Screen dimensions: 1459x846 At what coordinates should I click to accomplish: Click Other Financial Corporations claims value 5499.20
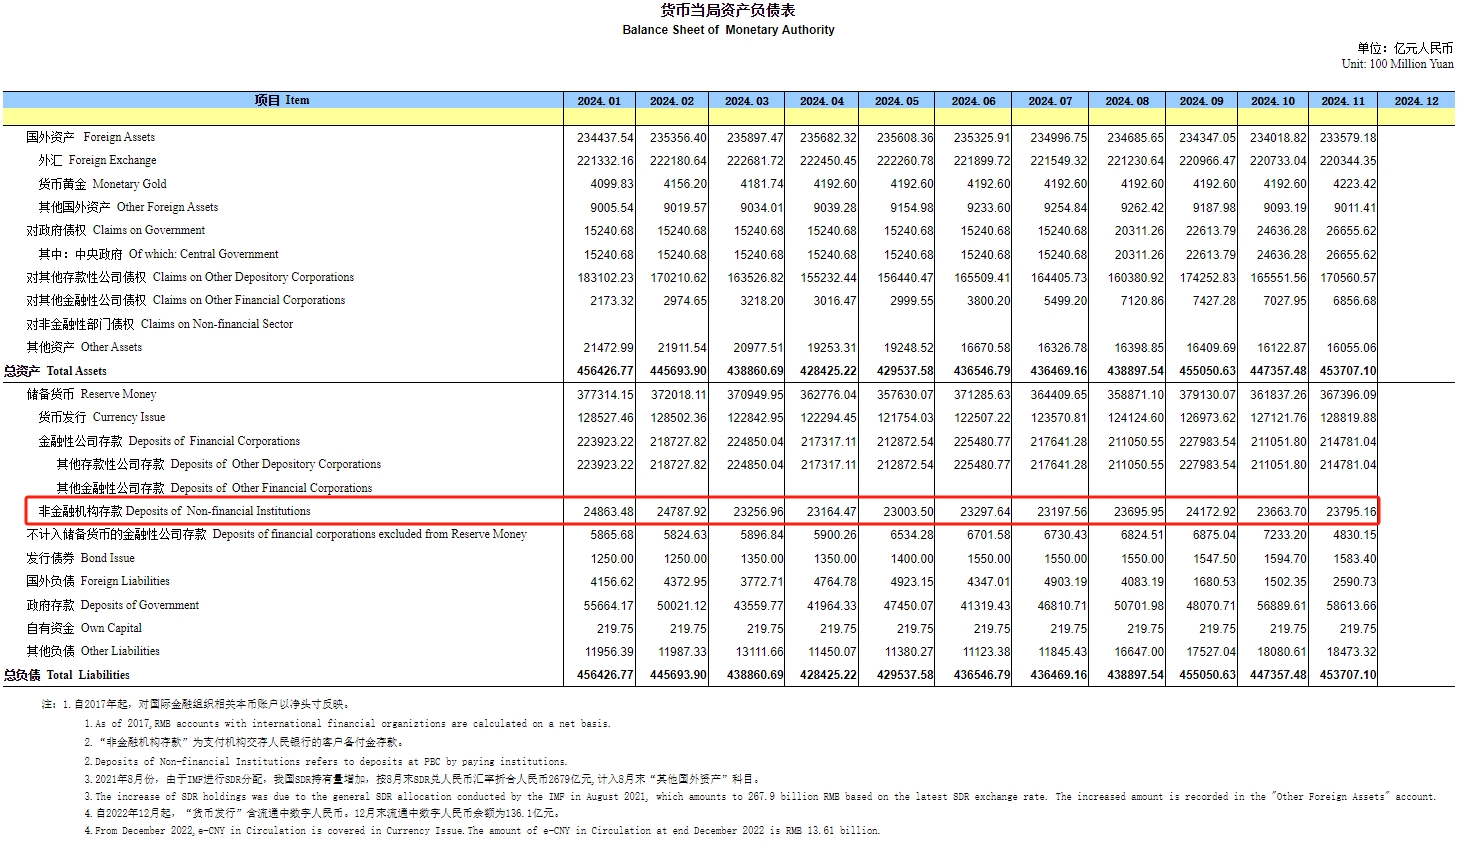point(1065,301)
